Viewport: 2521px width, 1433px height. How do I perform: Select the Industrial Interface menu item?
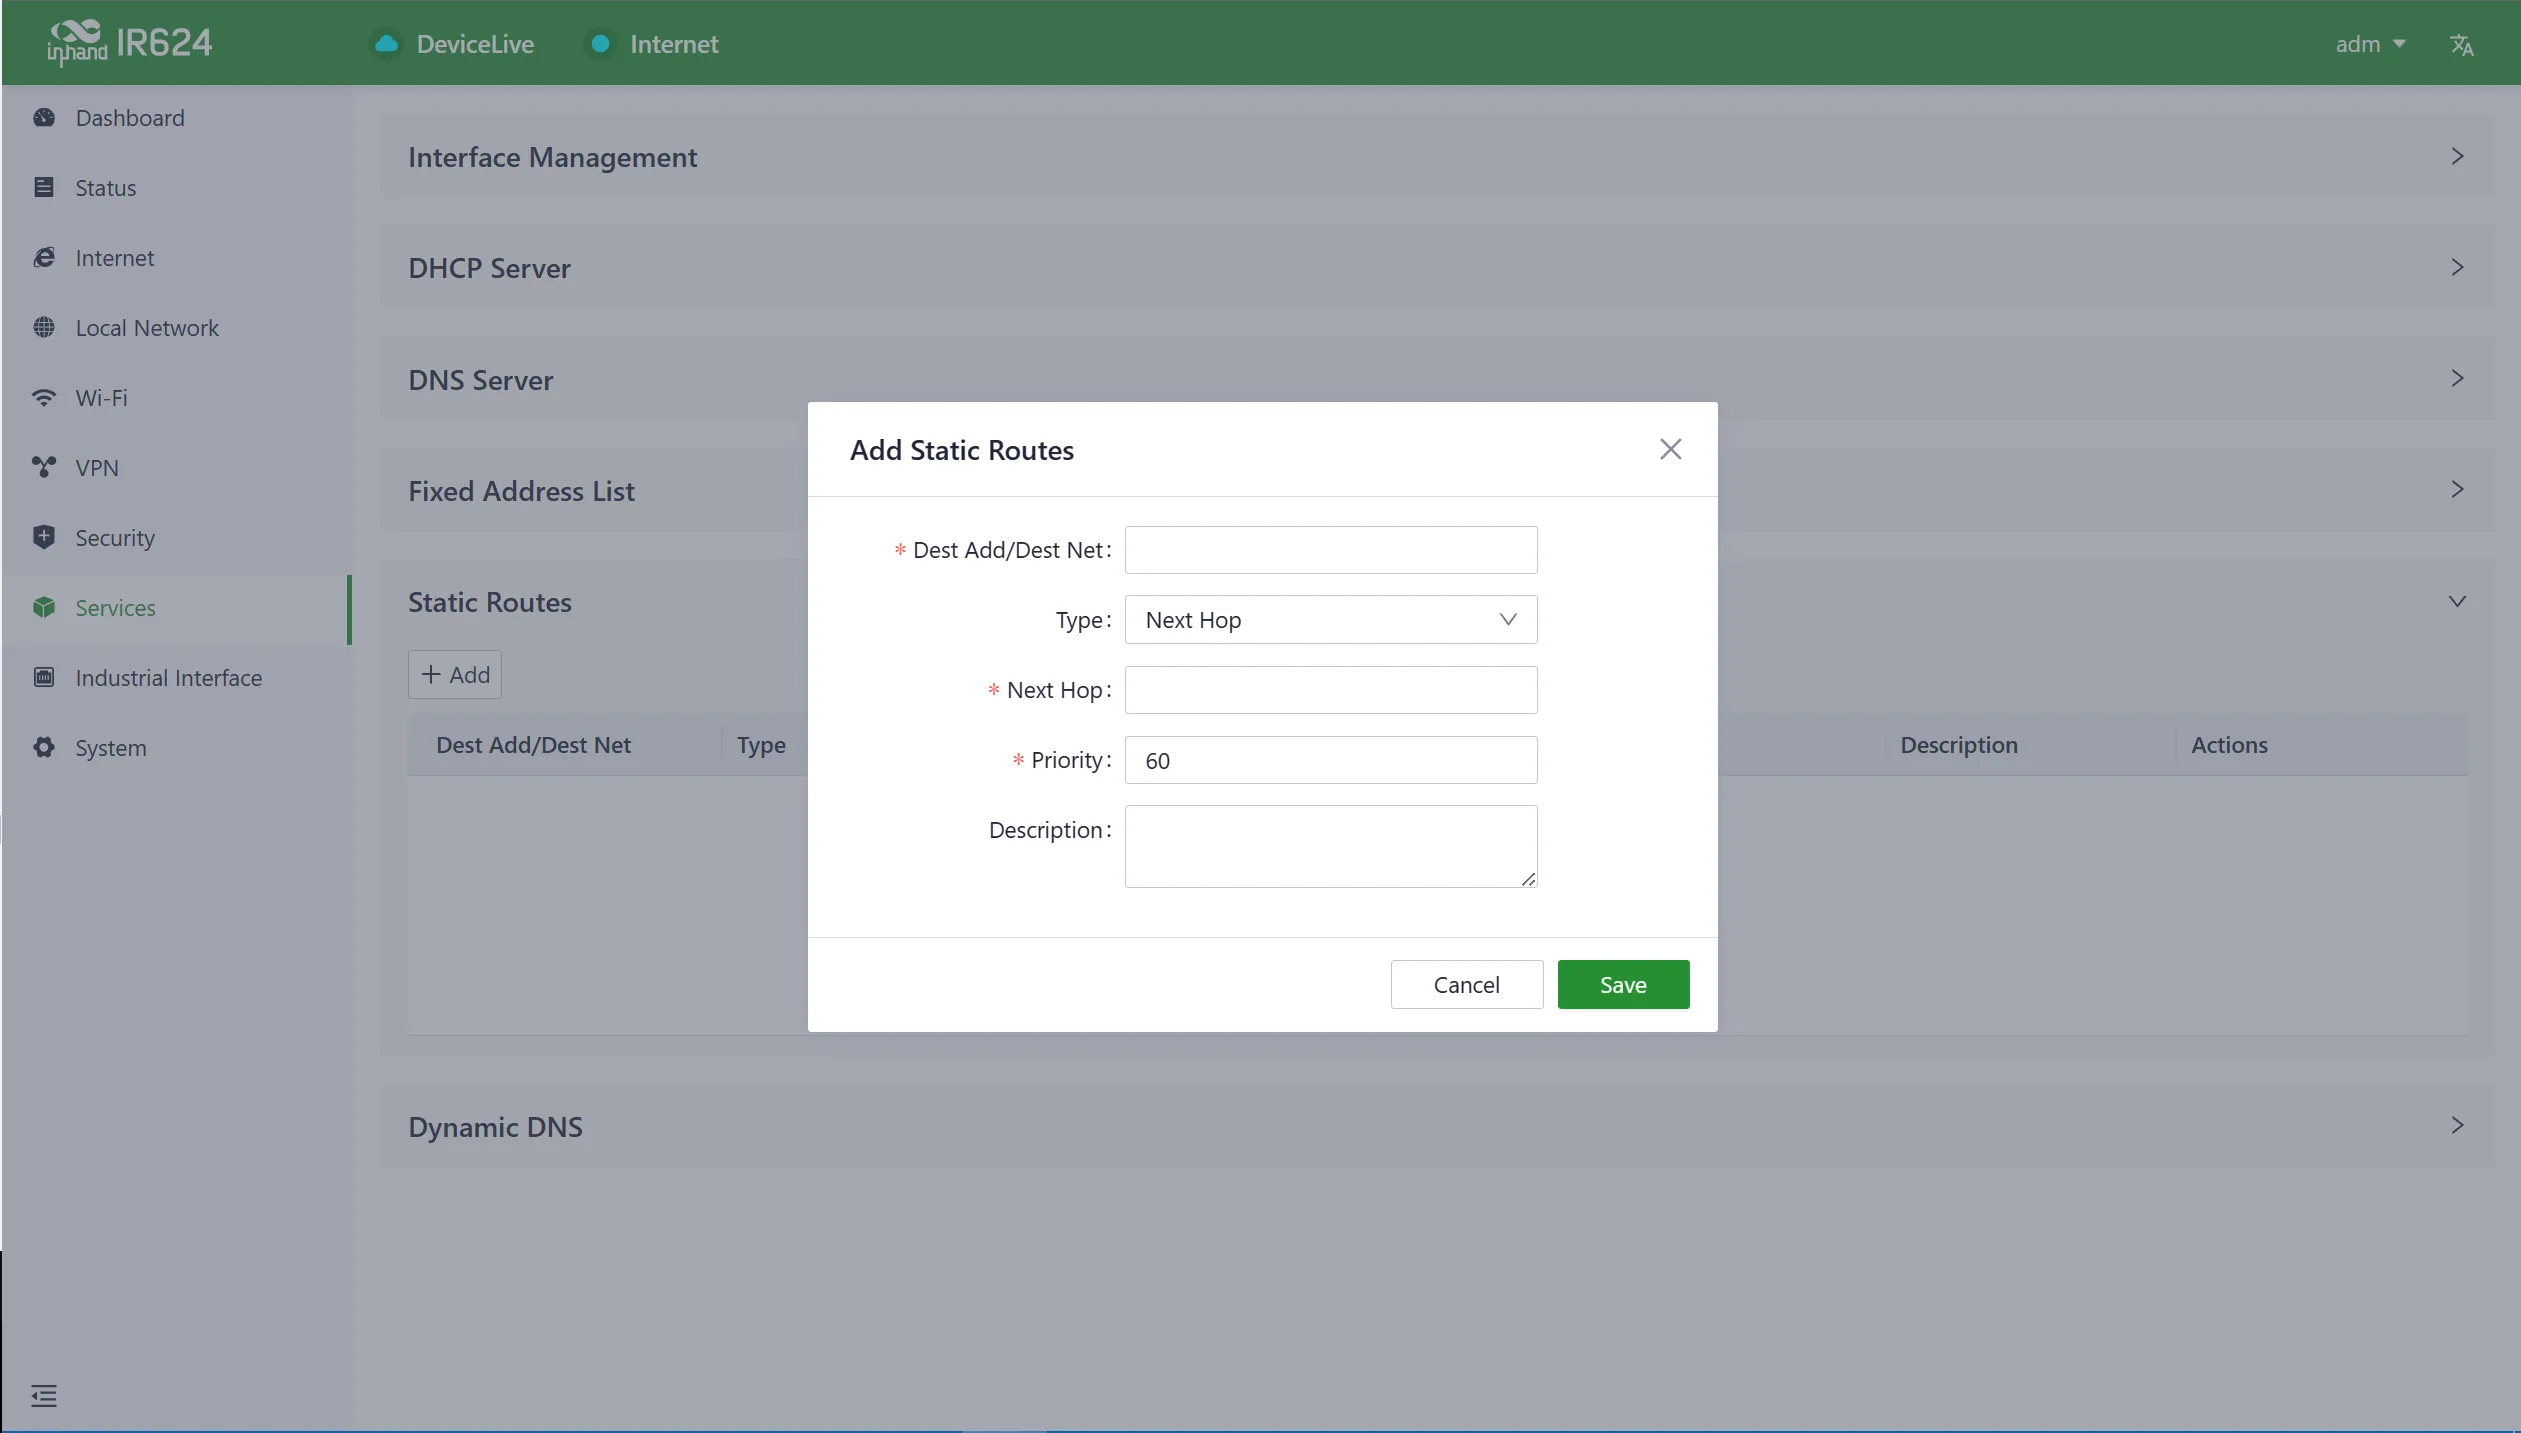pos(177,678)
